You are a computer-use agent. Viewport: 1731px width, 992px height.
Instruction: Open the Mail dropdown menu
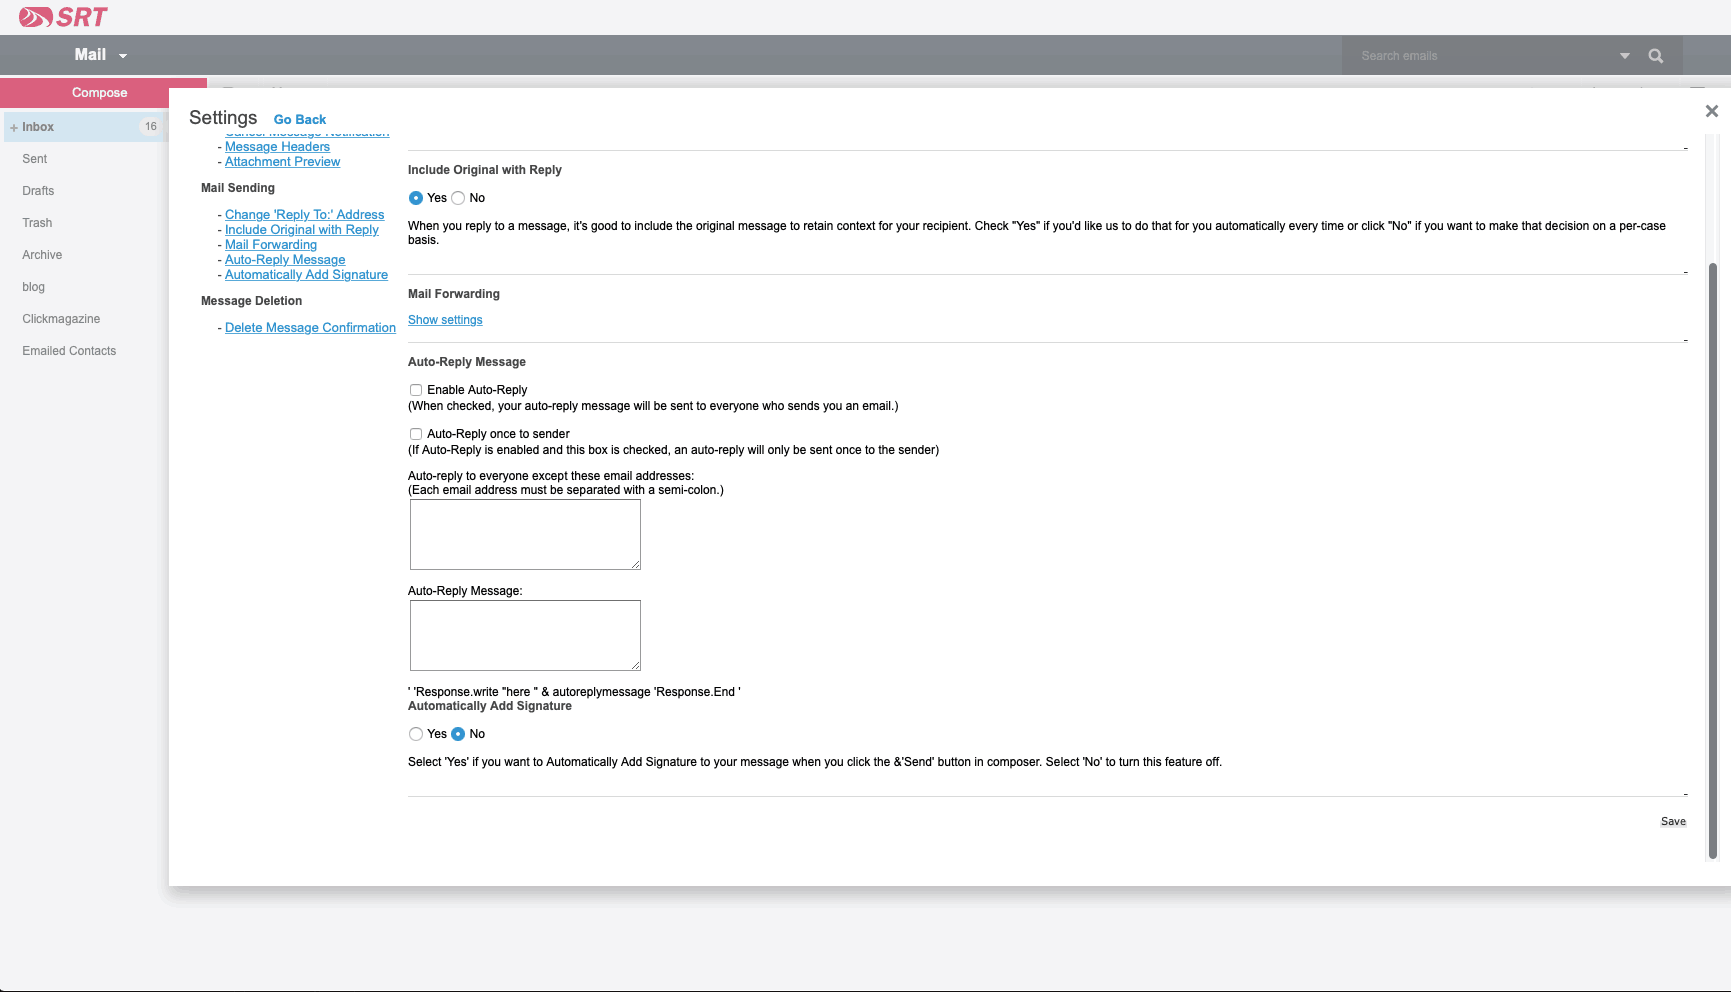coord(98,55)
